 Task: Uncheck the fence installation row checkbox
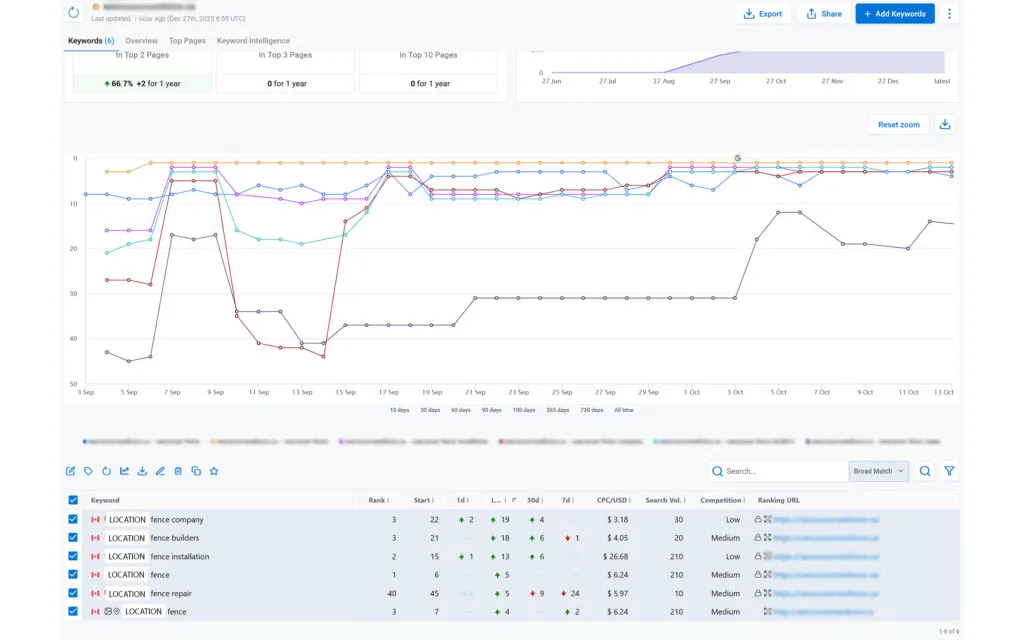click(73, 556)
